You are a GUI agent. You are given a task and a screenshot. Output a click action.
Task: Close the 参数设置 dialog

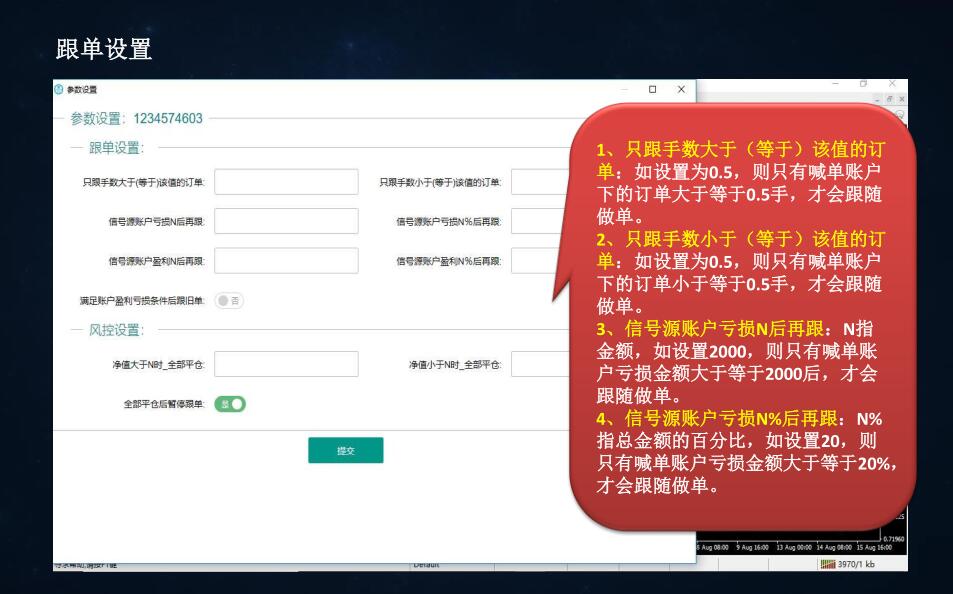point(681,90)
